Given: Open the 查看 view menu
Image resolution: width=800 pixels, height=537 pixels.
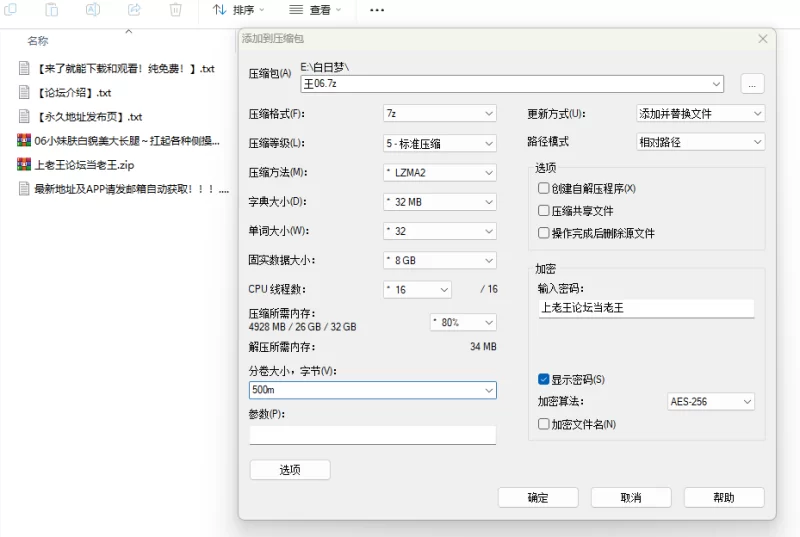Looking at the screenshot, I should point(316,10).
